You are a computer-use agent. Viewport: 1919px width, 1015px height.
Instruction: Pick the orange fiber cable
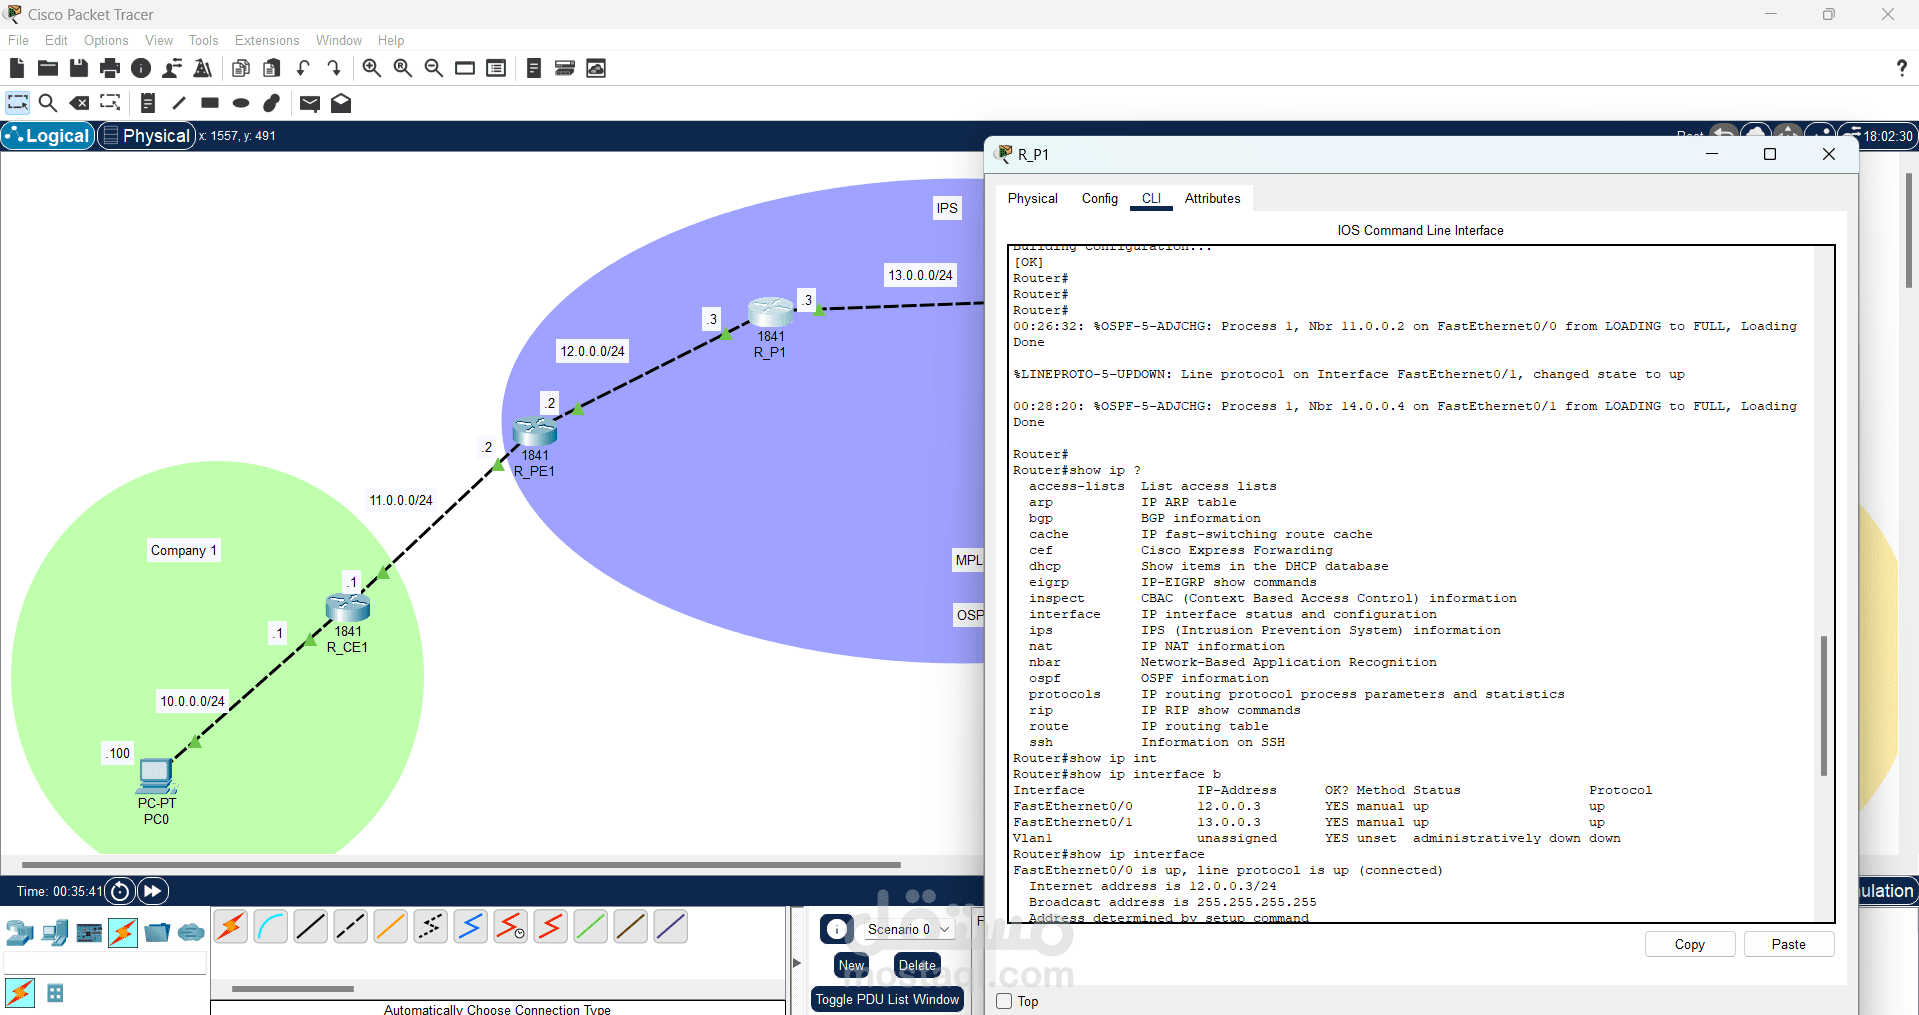[391, 927]
